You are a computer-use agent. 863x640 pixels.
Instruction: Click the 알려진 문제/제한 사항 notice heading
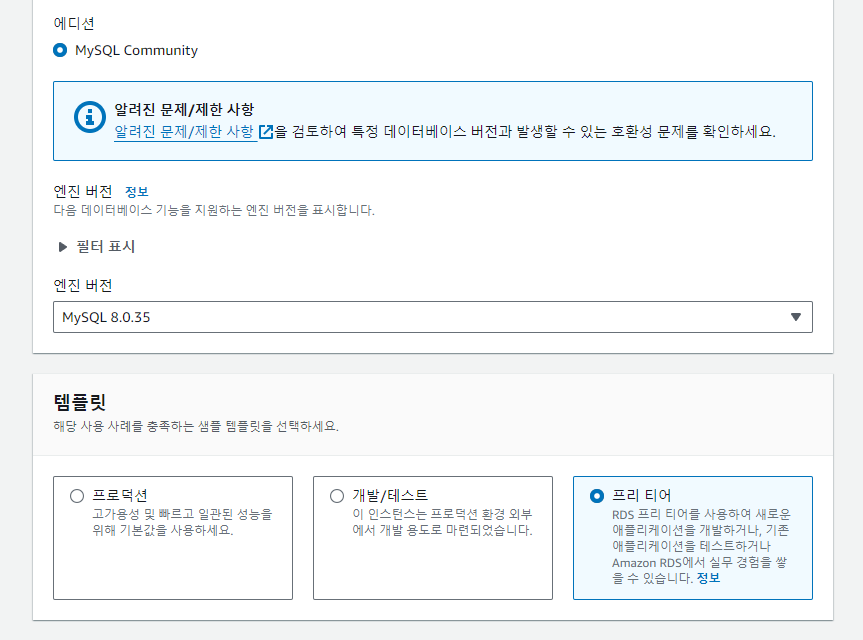pyautogui.click(x=184, y=110)
